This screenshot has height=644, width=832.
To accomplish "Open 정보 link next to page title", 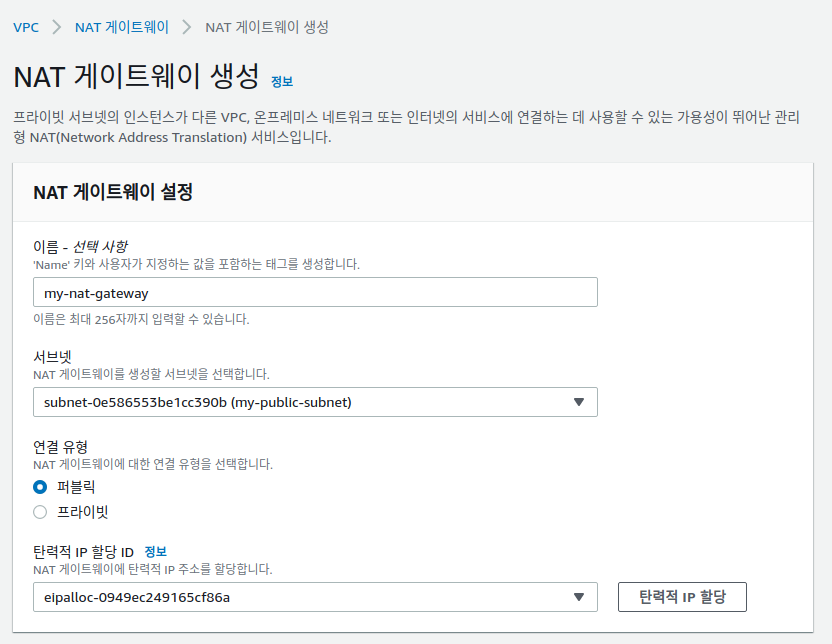I will tap(282, 82).
